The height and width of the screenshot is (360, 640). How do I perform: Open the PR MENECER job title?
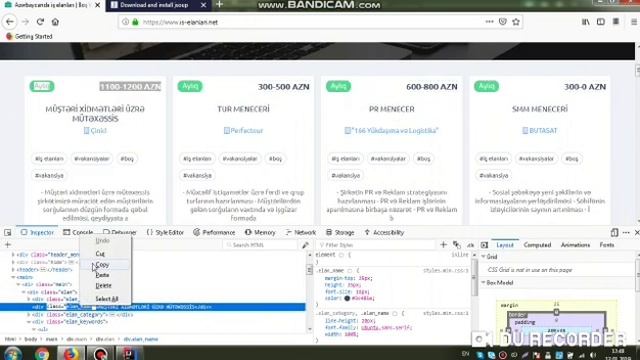(x=391, y=109)
